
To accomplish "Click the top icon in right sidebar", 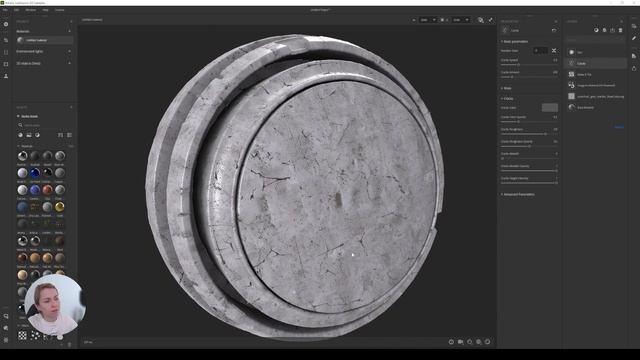I will click(634, 26).
